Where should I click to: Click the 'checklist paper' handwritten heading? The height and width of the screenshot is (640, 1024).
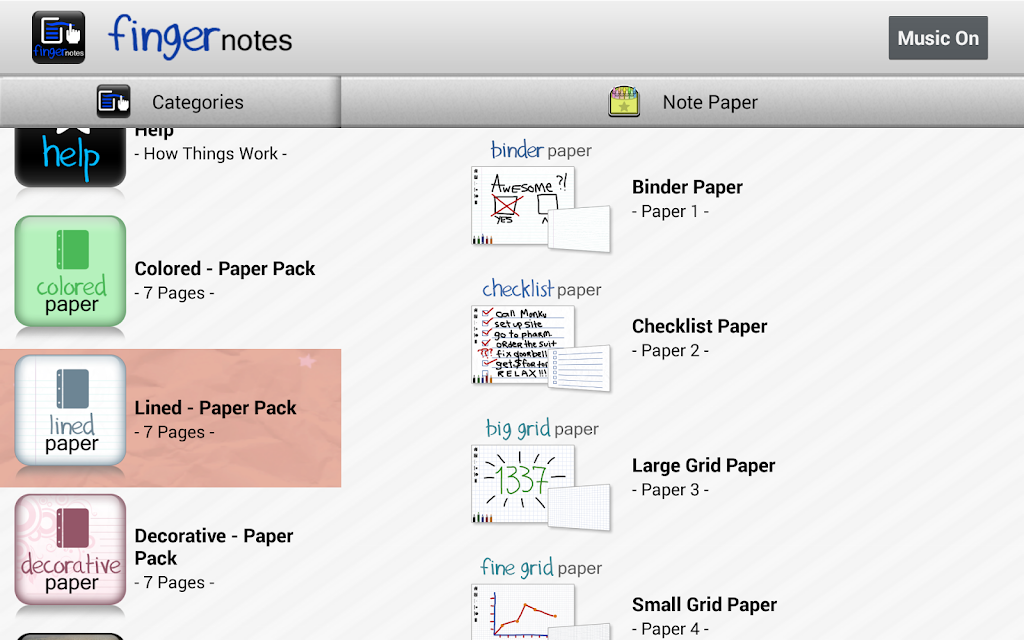click(x=541, y=289)
